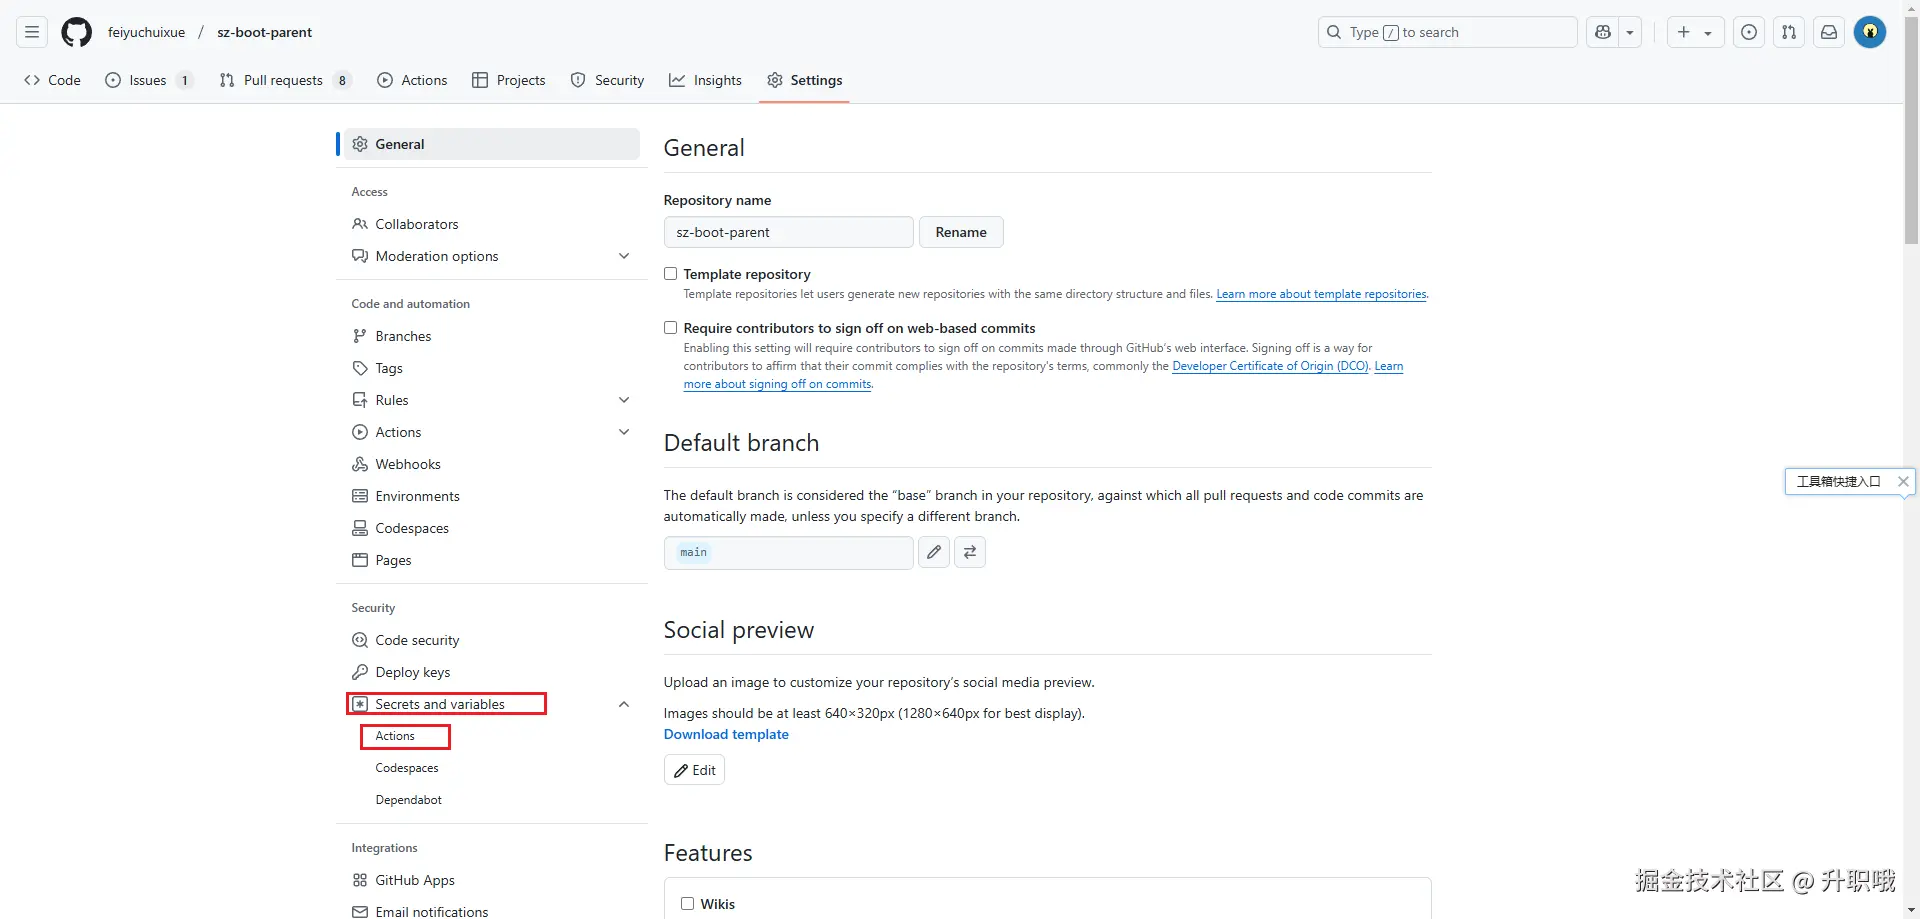Enable the Template repository checkbox
1920x919 pixels.
click(x=671, y=274)
